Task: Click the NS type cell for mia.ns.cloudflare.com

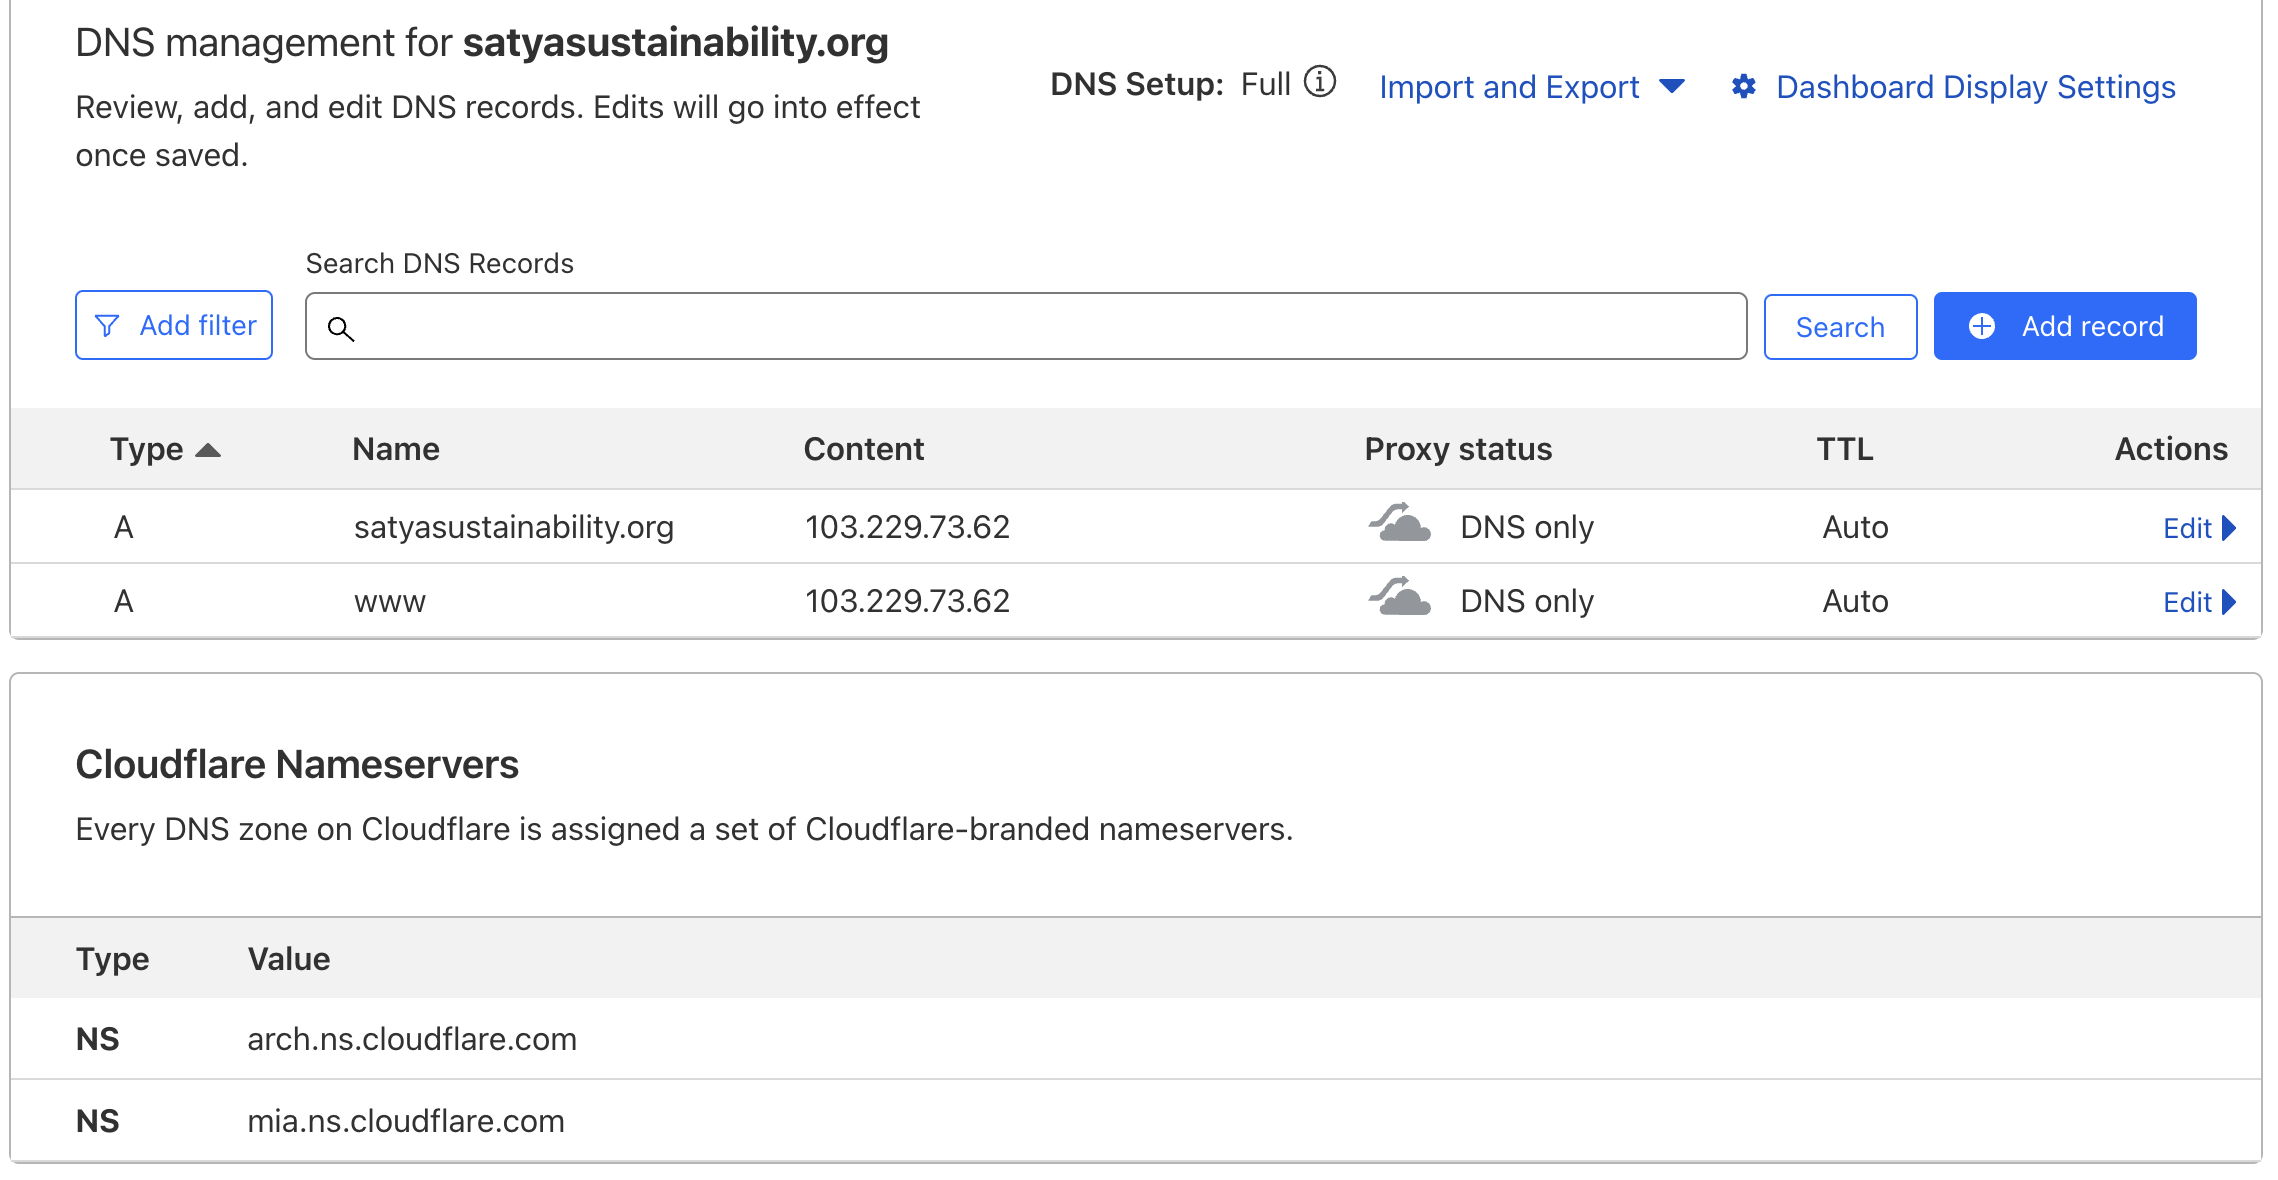Action: pos(97,1121)
